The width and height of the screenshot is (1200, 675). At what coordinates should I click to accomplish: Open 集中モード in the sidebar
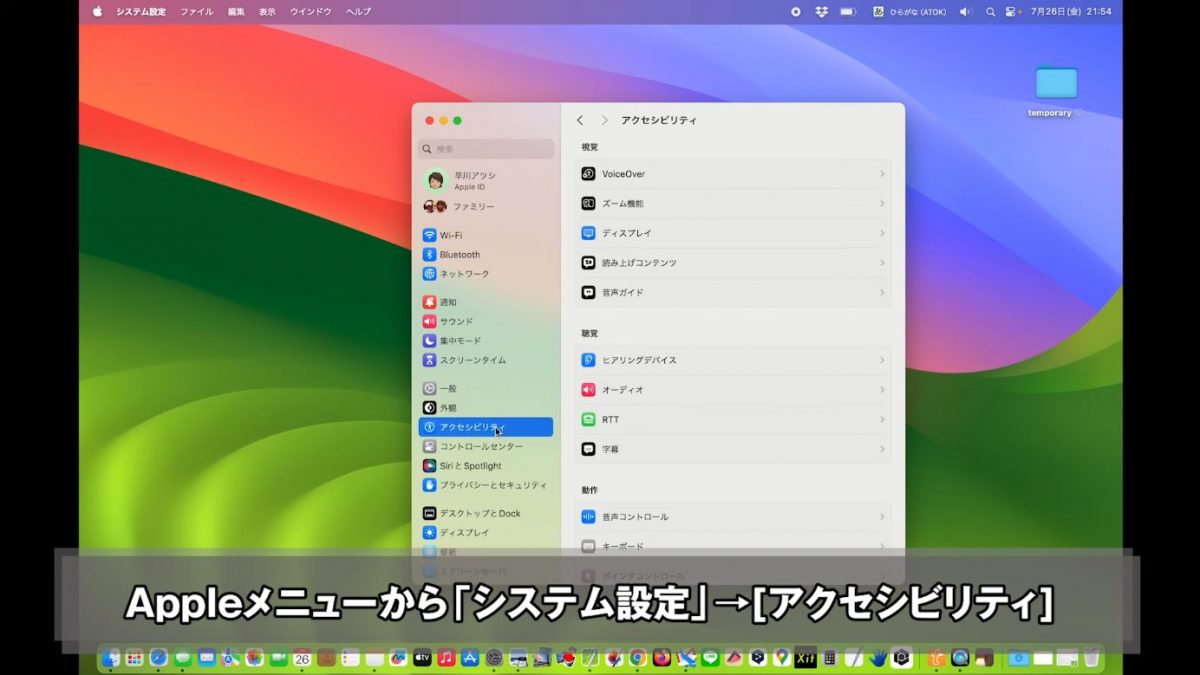pos(486,340)
